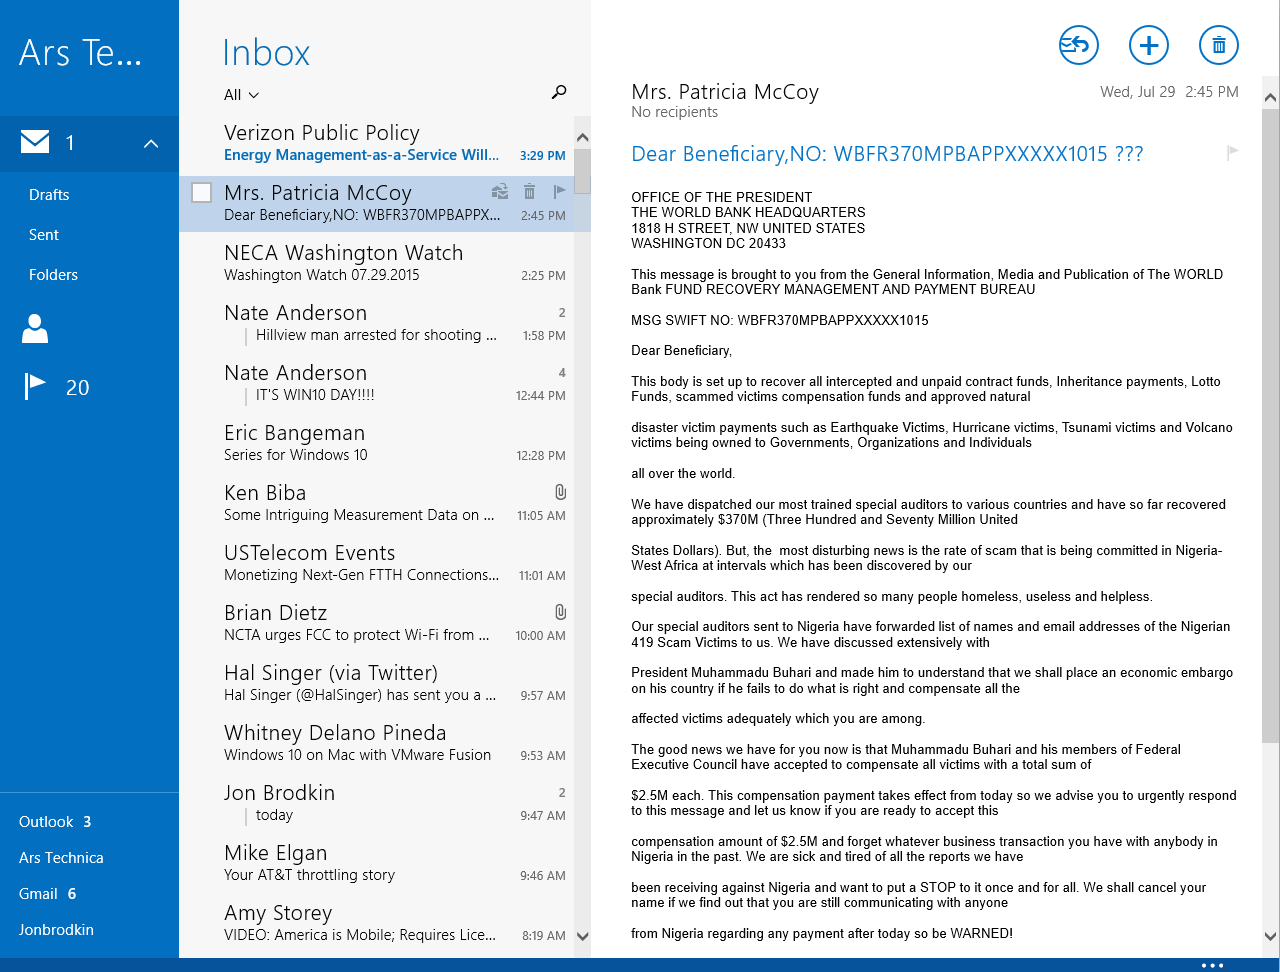Show flagged messages via the sidebar flag icon

click(x=33, y=385)
